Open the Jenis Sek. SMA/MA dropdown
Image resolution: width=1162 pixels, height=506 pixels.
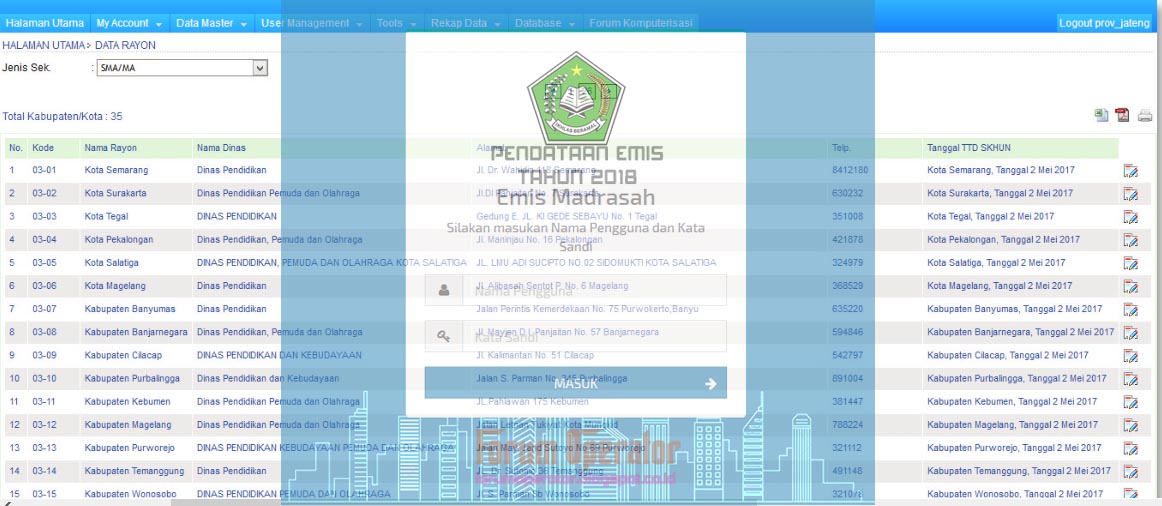pyautogui.click(x=181, y=68)
